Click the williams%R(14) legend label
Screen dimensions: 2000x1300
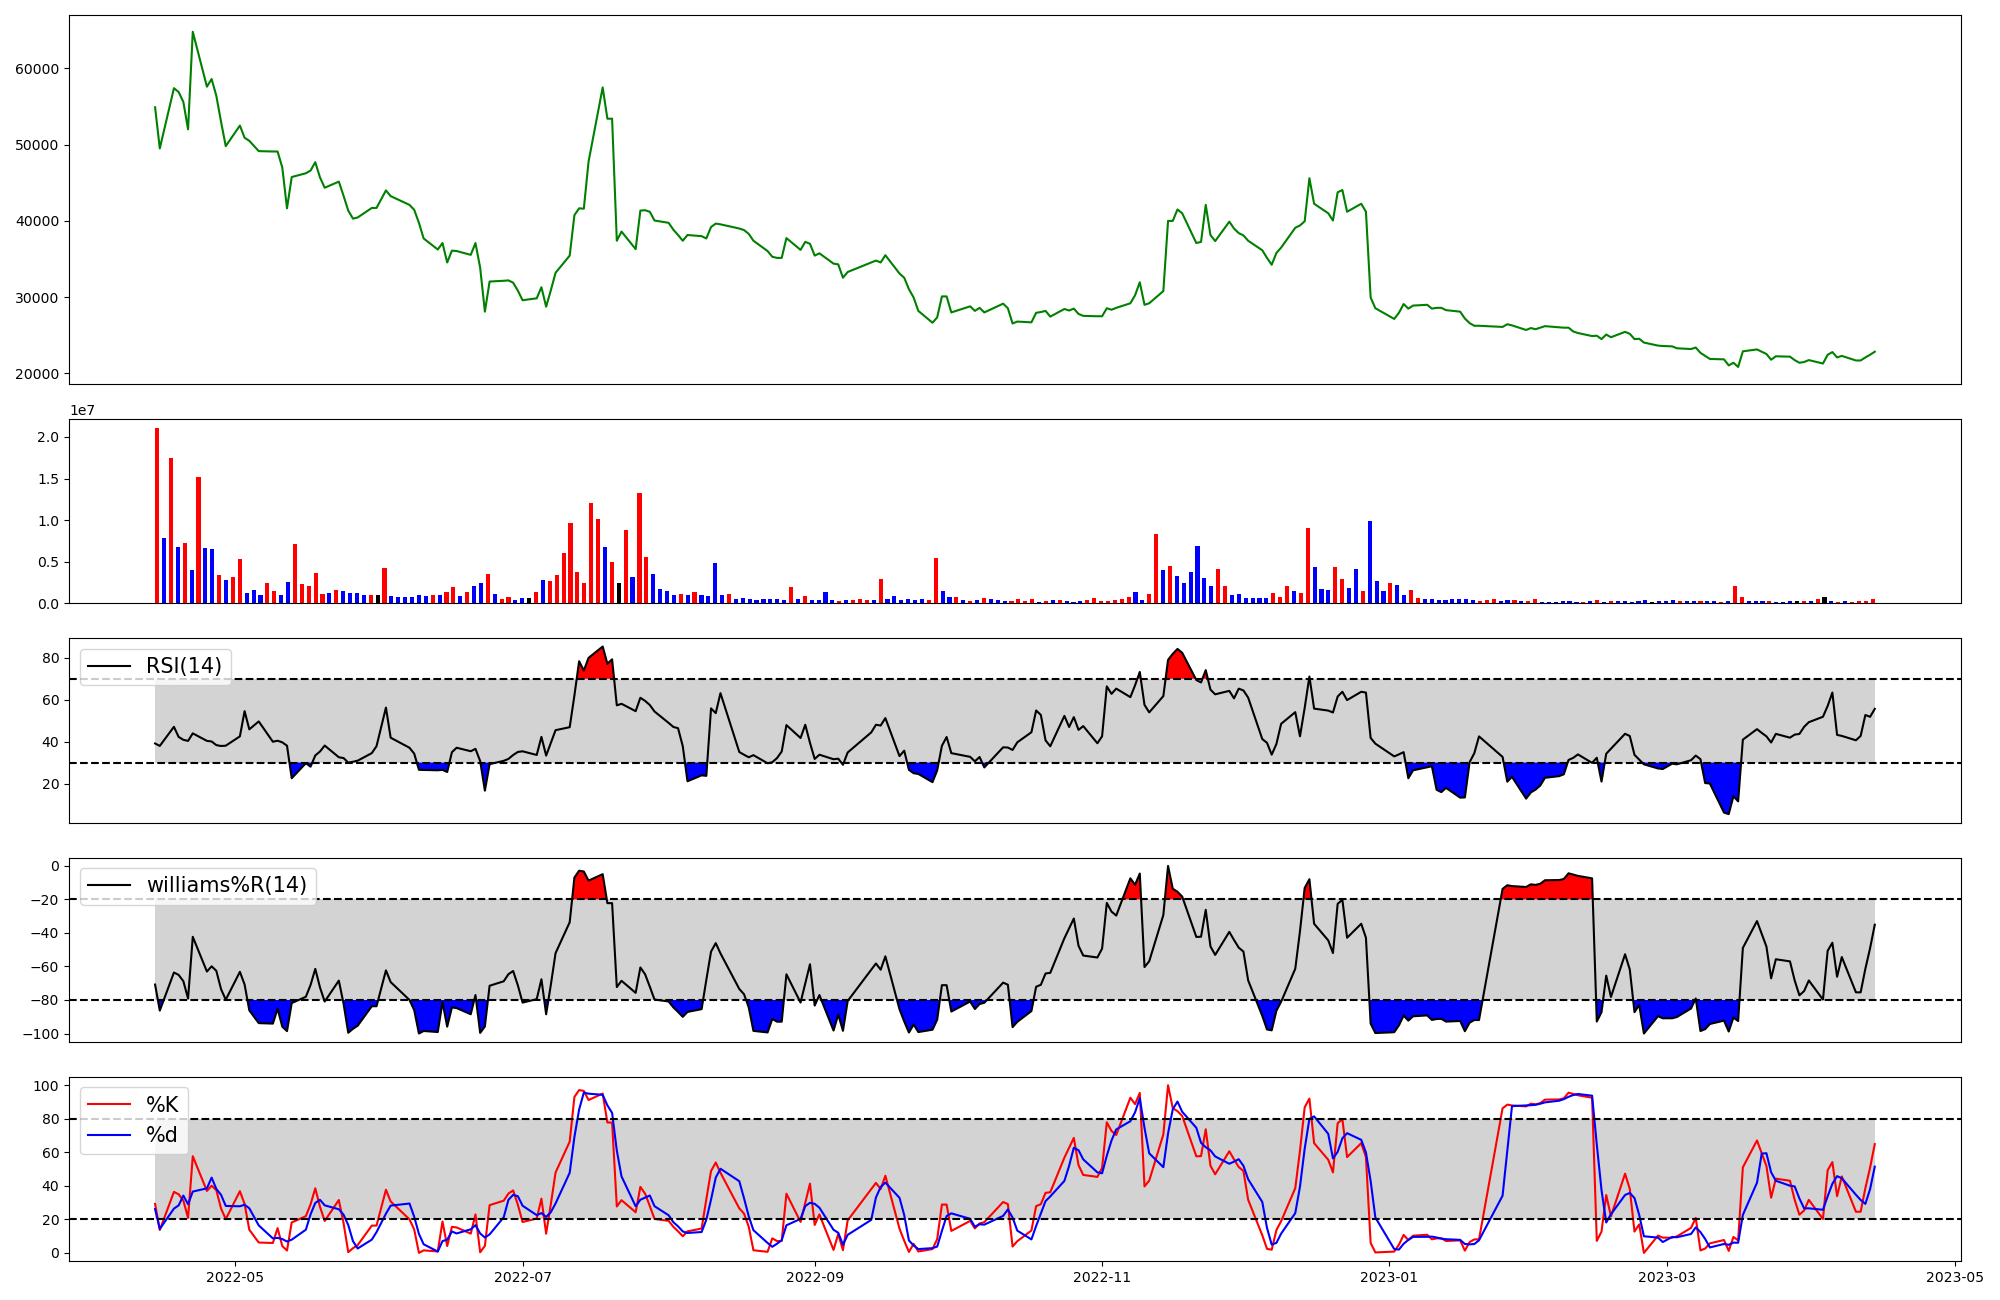[226, 885]
